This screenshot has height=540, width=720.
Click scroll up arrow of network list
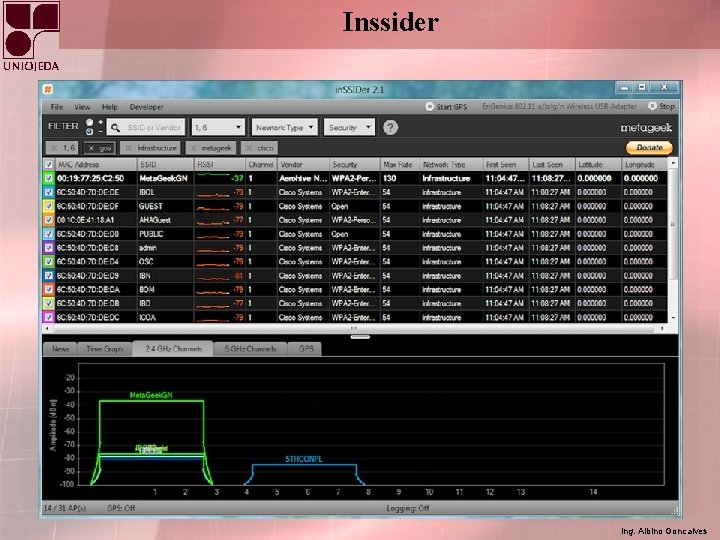[x=673, y=163]
